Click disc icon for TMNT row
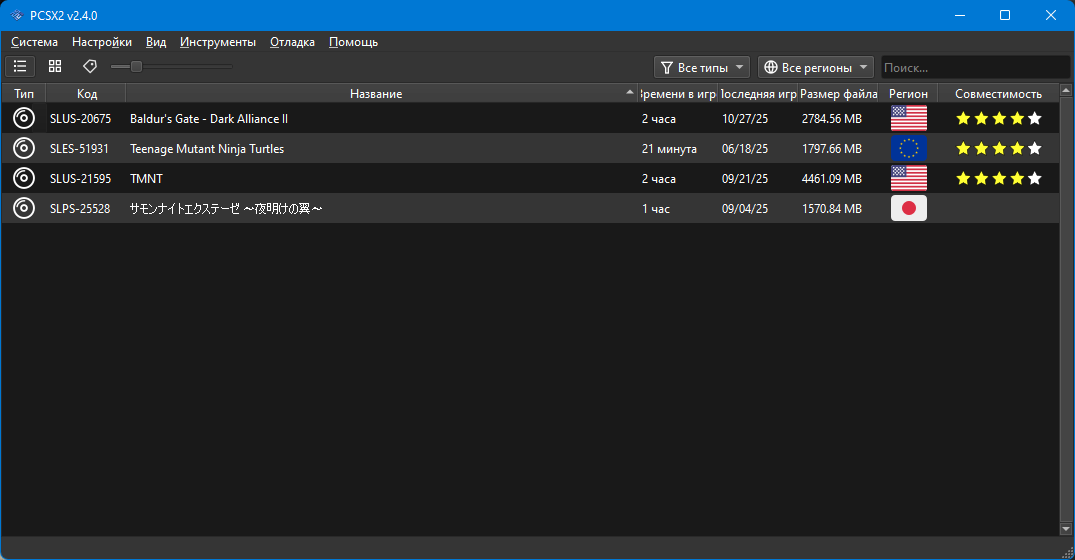The height and width of the screenshot is (560, 1075). pos(24,178)
